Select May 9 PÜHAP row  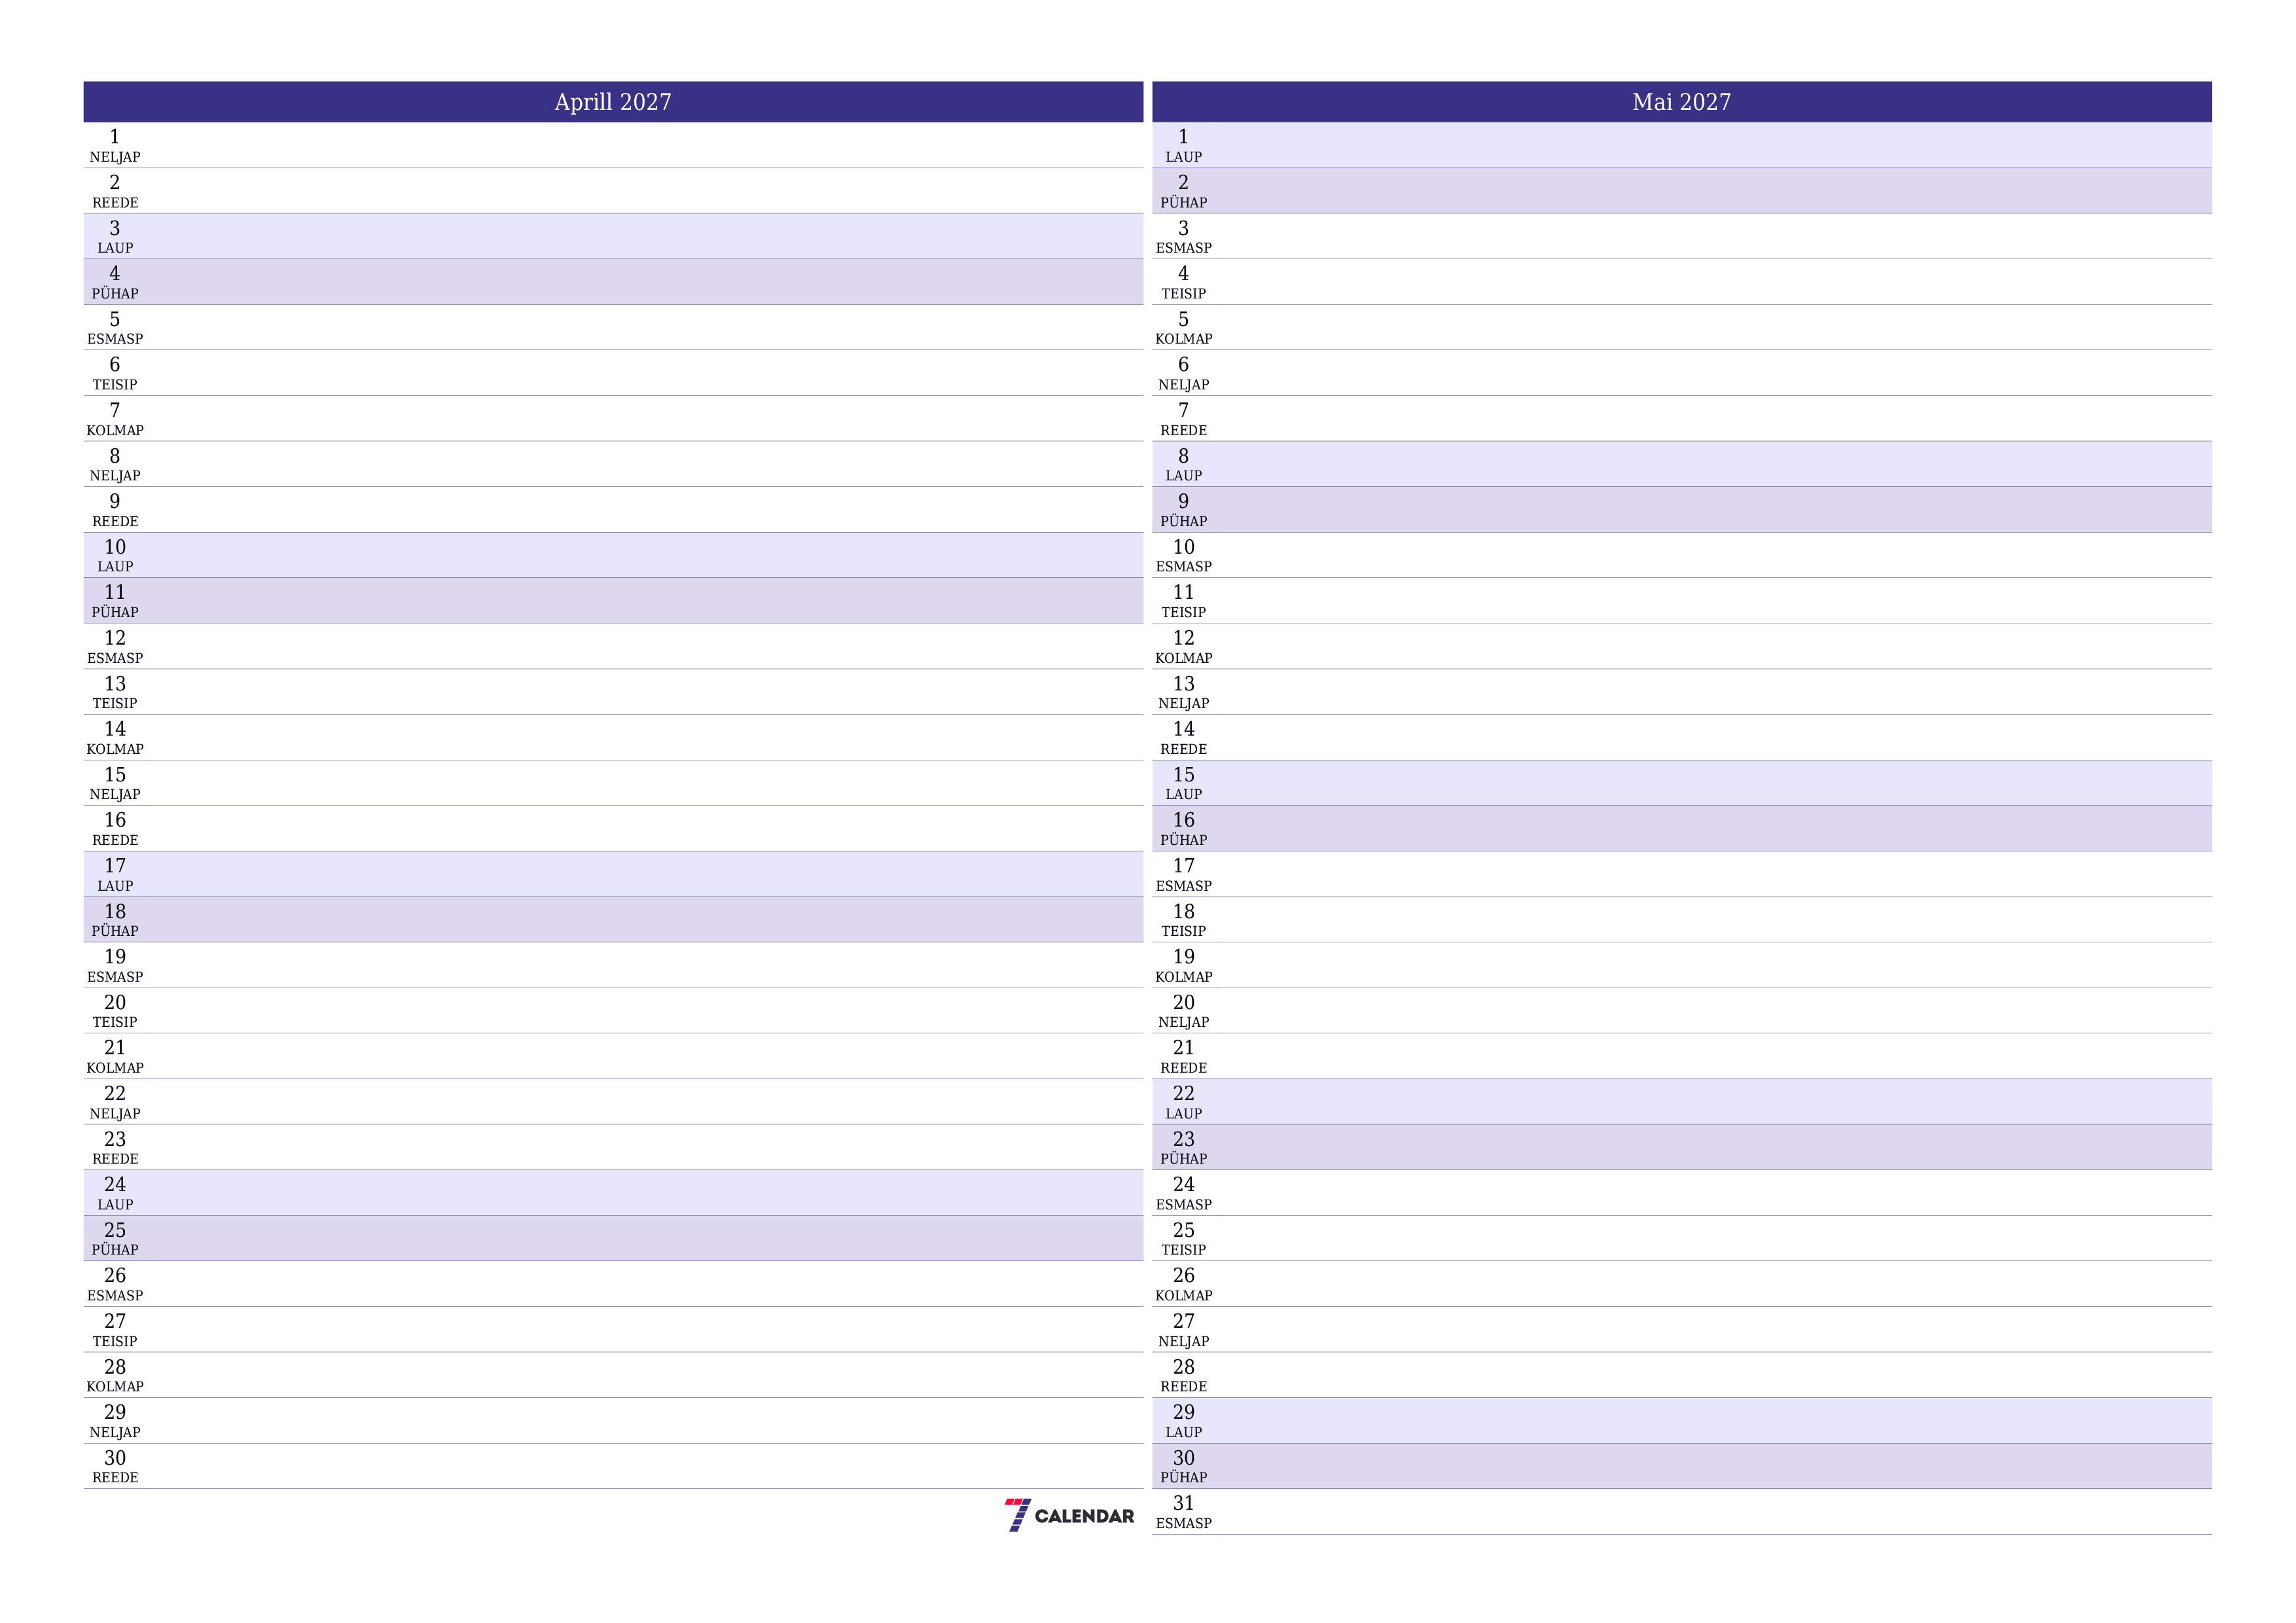[x=1682, y=509]
